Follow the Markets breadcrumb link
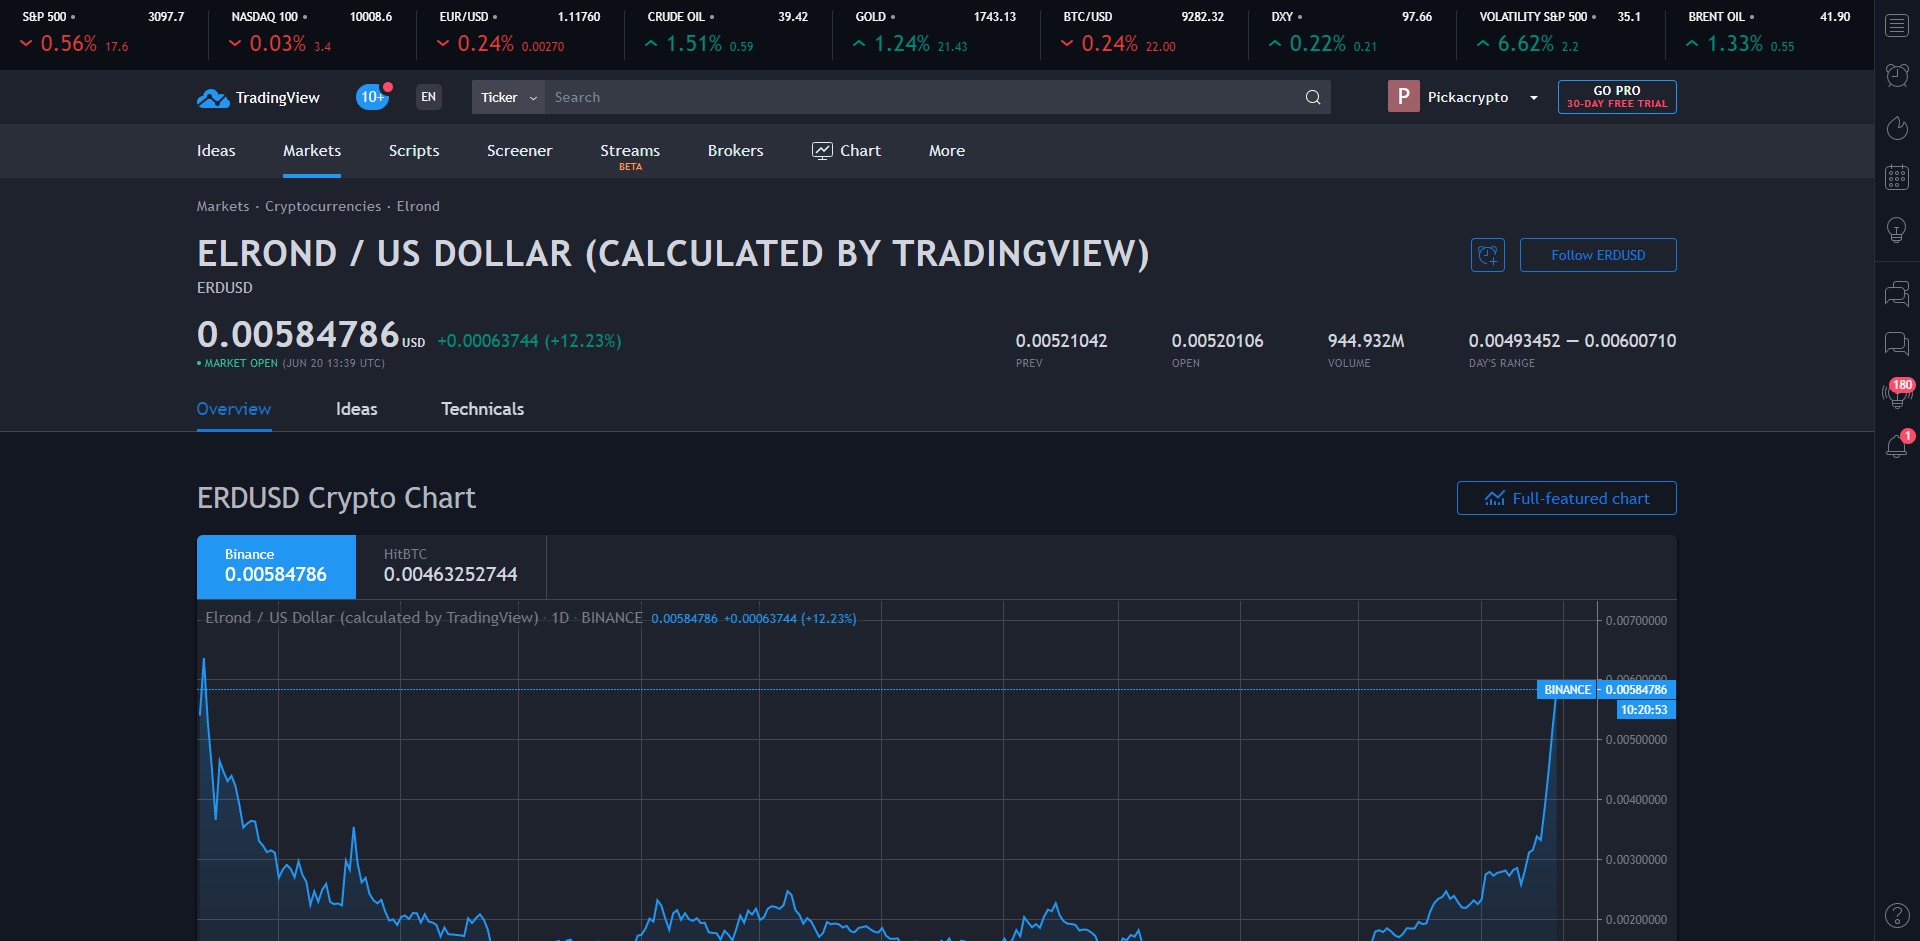The image size is (1920, 941). 223,206
